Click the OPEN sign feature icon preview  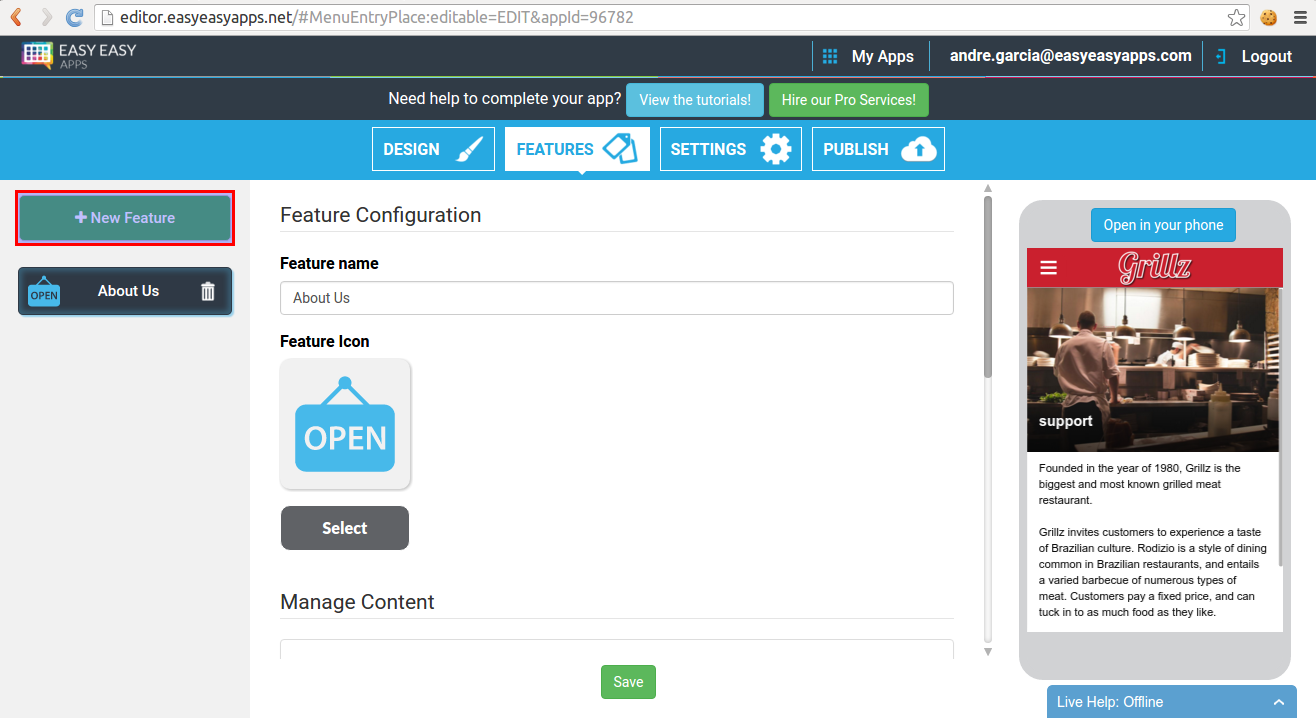[345, 424]
